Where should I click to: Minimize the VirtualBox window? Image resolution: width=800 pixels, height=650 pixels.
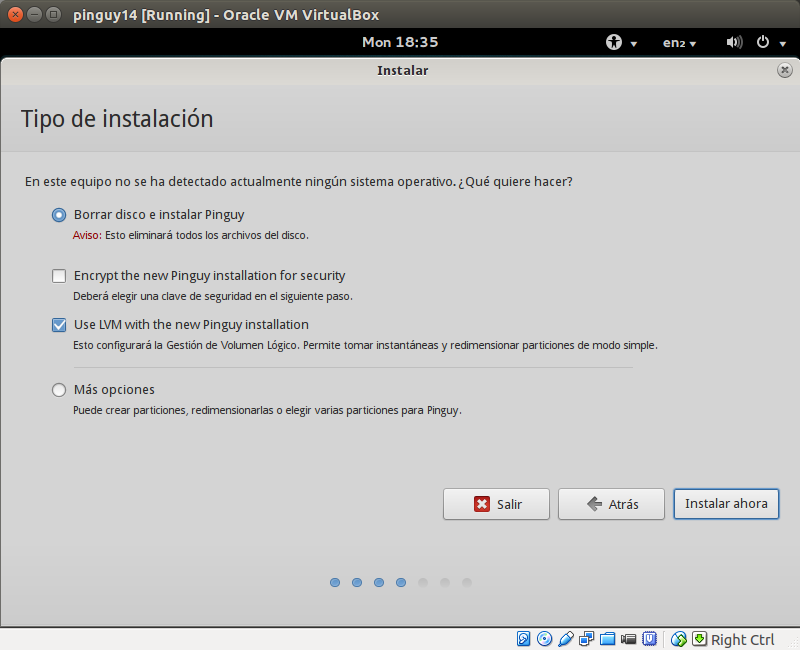click(x=34, y=14)
